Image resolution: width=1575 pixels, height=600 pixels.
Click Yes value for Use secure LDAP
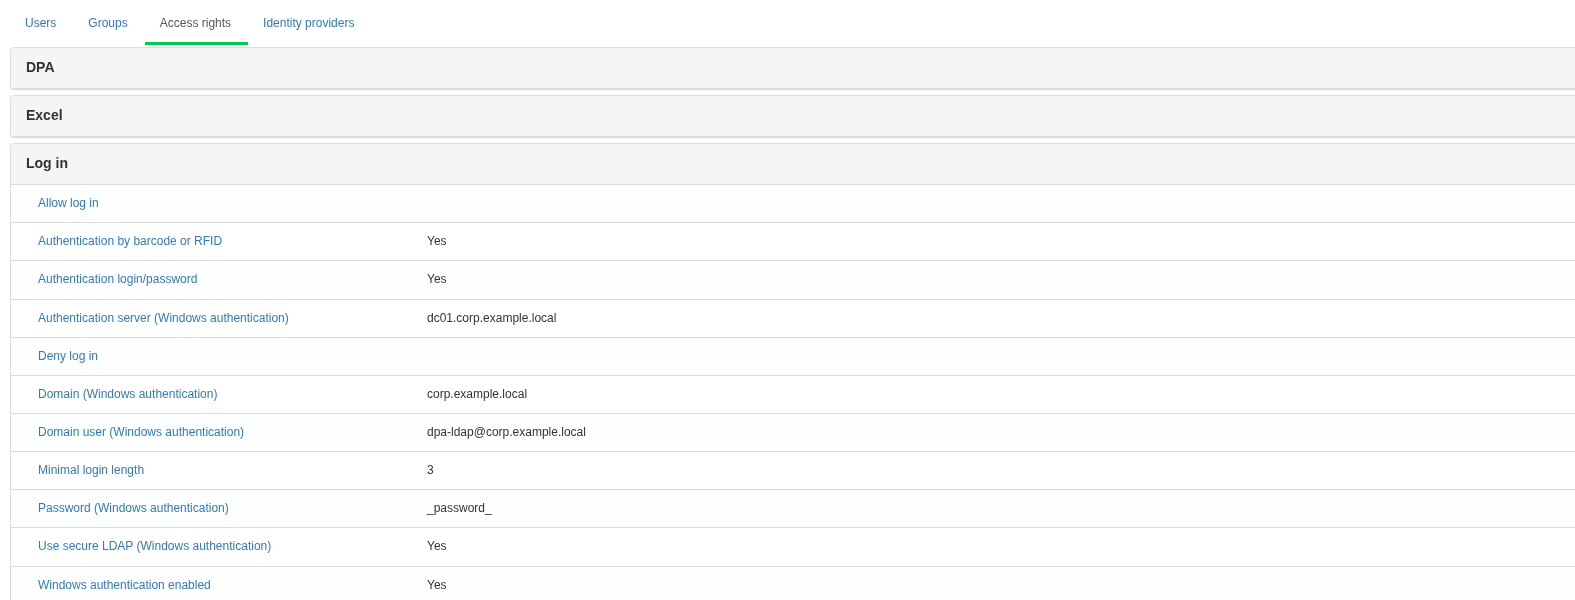coord(437,546)
